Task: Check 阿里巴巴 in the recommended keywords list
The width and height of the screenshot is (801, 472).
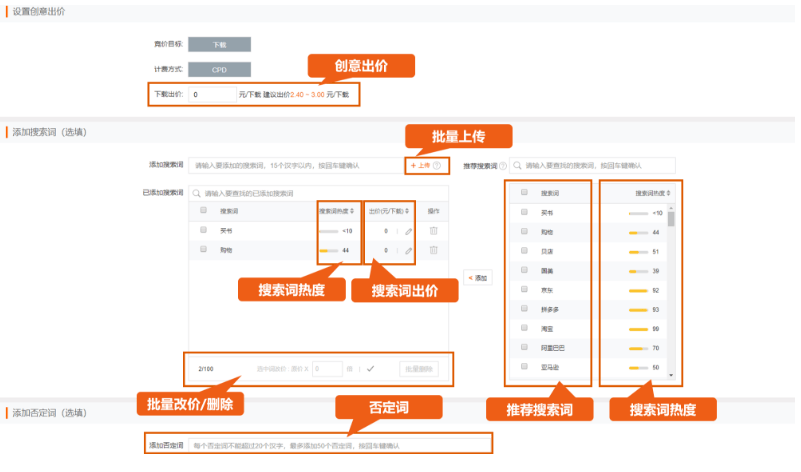Action: pos(524,347)
